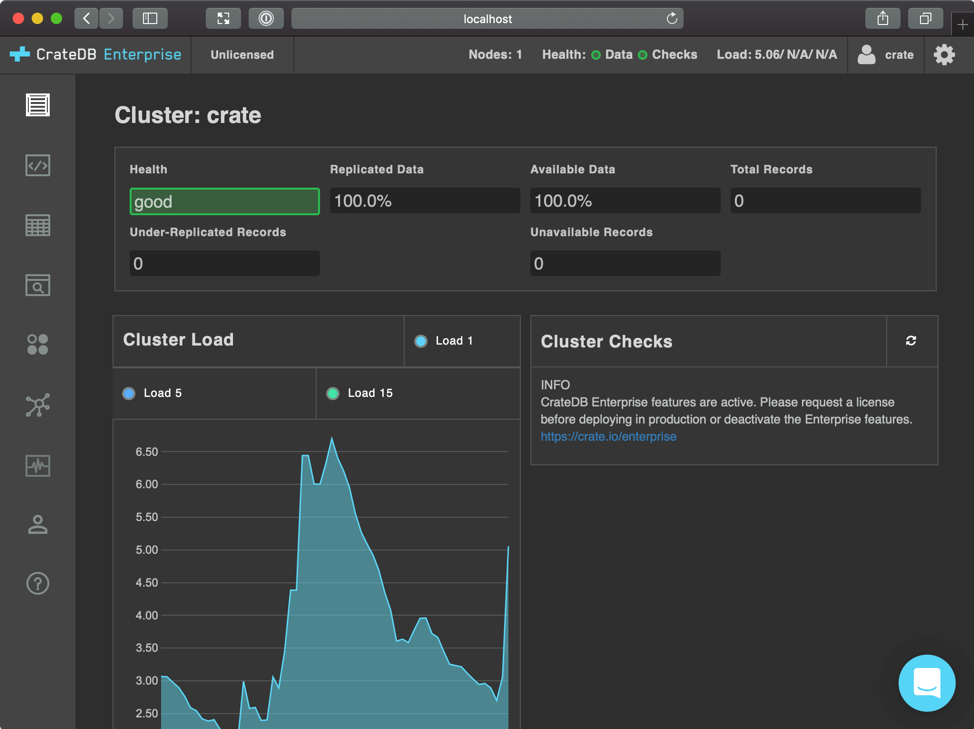974x729 pixels.
Task: Open the Help question mark icon
Action: click(x=37, y=584)
